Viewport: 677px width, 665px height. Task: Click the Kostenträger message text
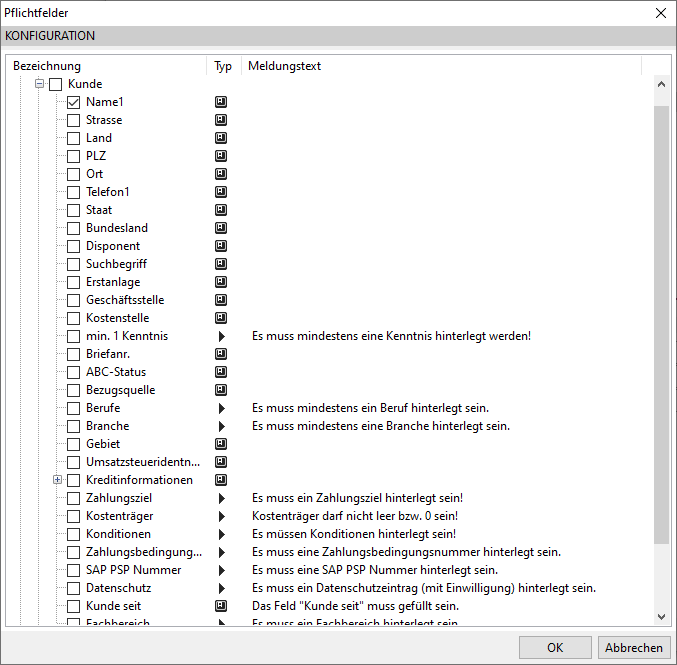pos(354,516)
